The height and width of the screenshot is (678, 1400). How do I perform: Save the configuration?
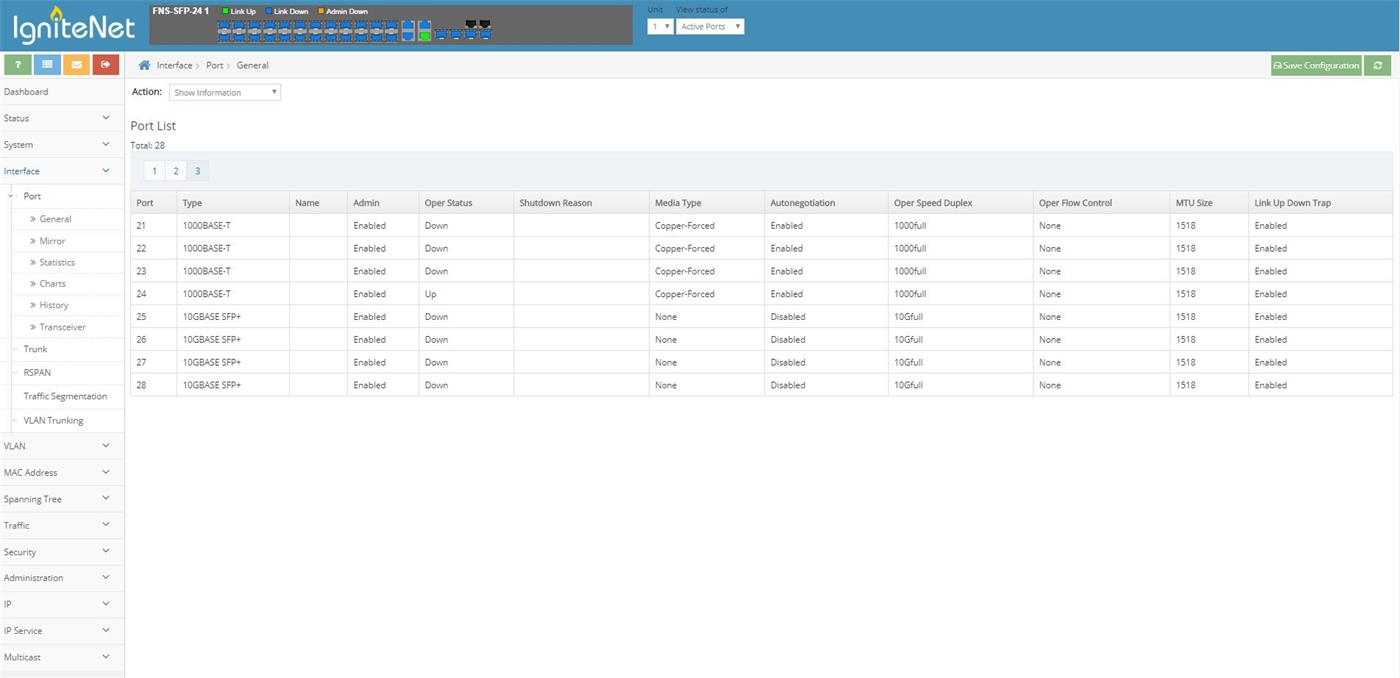click(1316, 65)
